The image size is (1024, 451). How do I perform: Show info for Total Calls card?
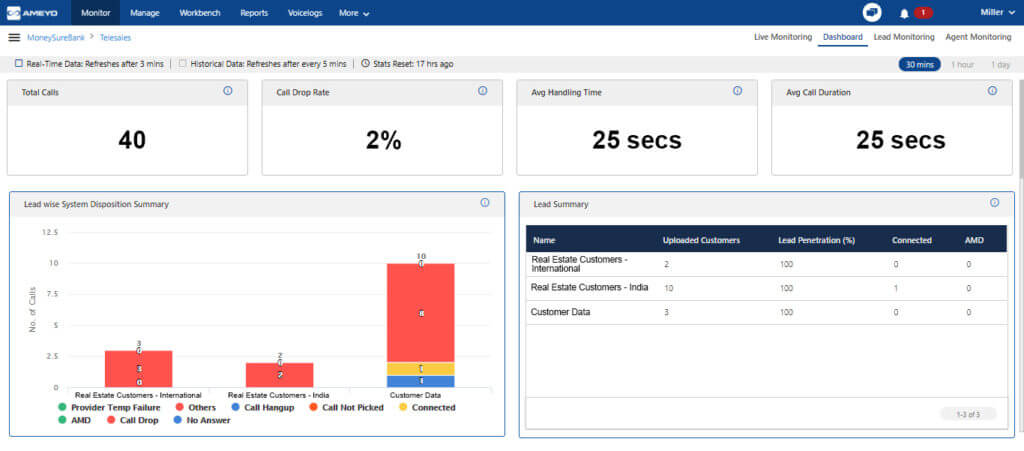(228, 91)
